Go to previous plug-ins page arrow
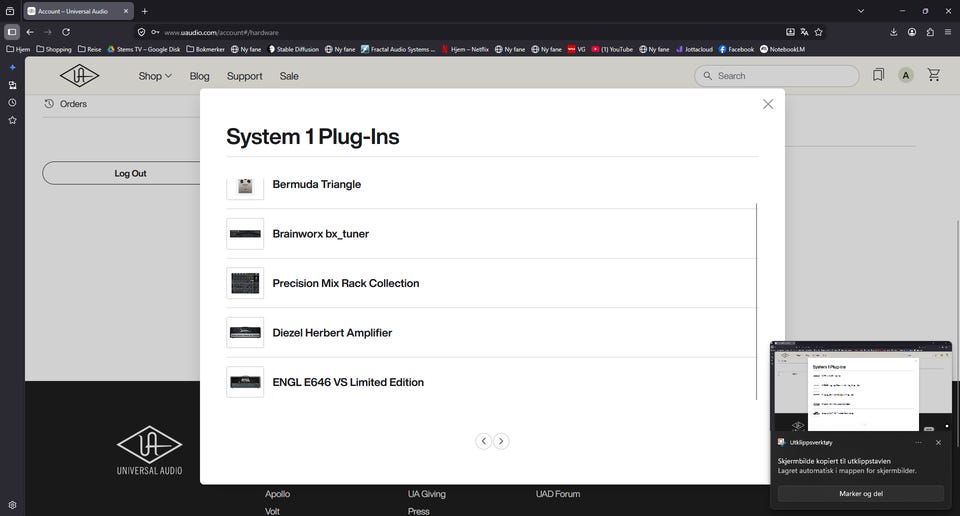 pyautogui.click(x=484, y=441)
